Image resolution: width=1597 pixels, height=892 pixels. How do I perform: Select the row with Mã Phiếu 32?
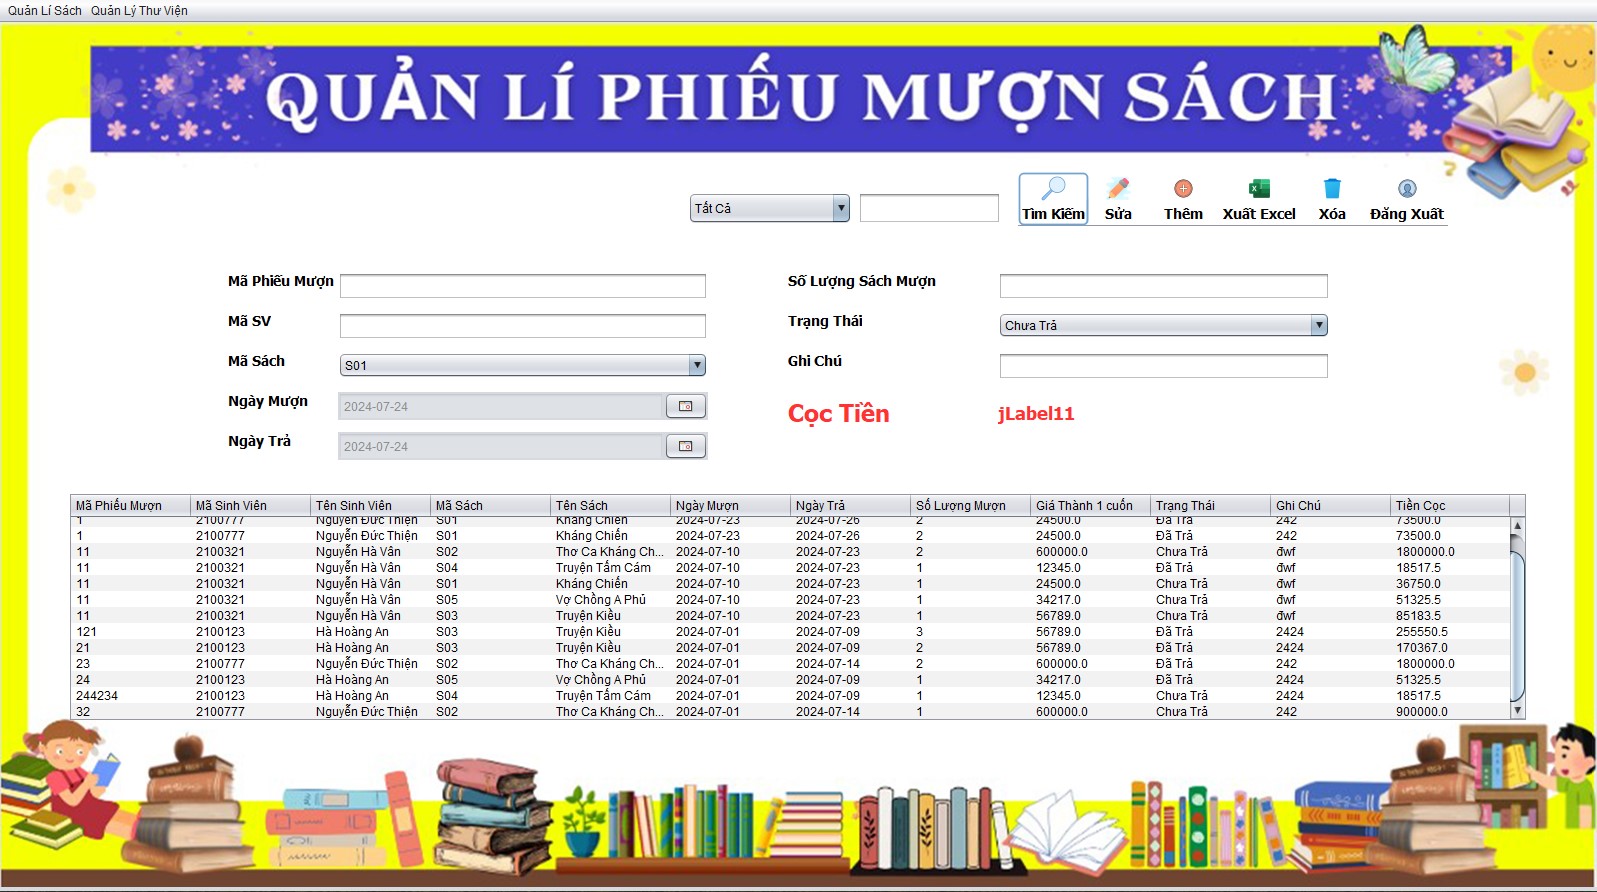pyautogui.click(x=790, y=711)
